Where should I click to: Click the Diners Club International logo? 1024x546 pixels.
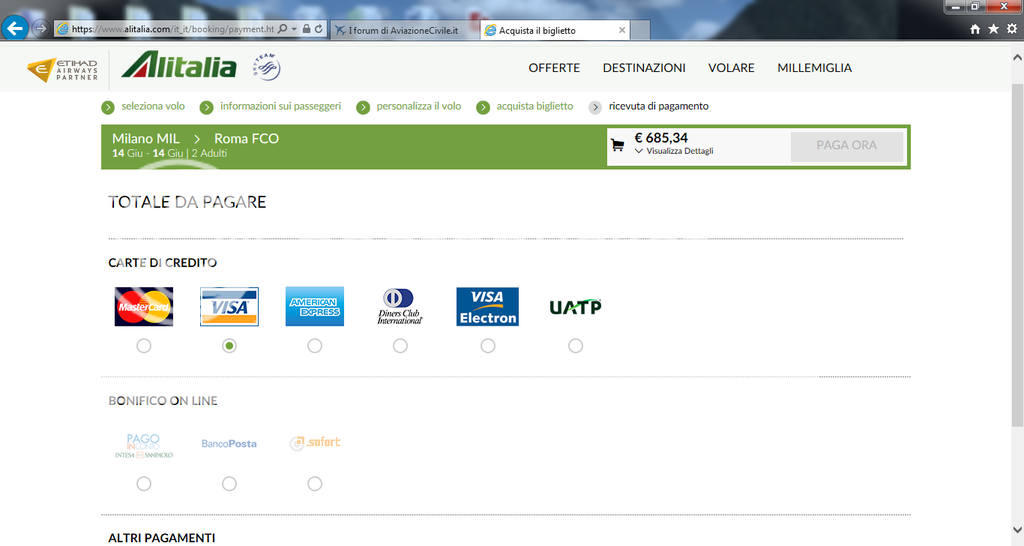pyautogui.click(x=400, y=307)
